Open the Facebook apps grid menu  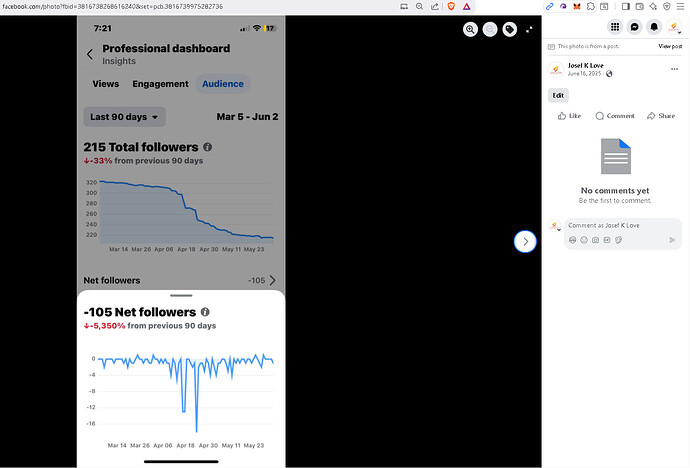(615, 27)
